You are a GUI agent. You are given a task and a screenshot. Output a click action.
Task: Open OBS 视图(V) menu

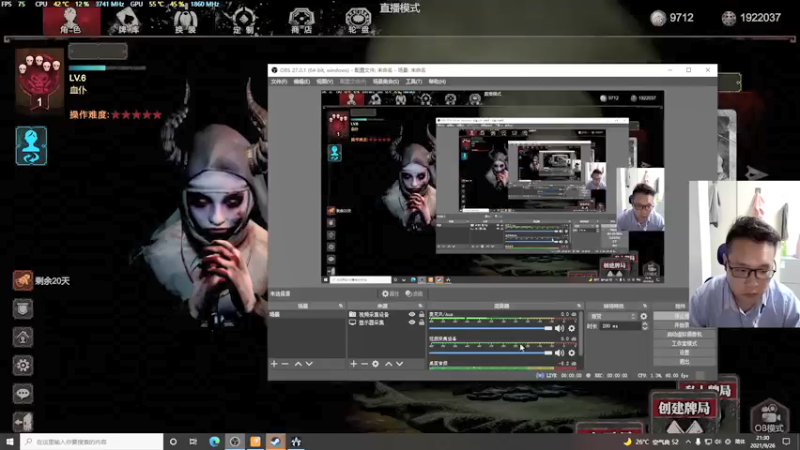coord(324,82)
